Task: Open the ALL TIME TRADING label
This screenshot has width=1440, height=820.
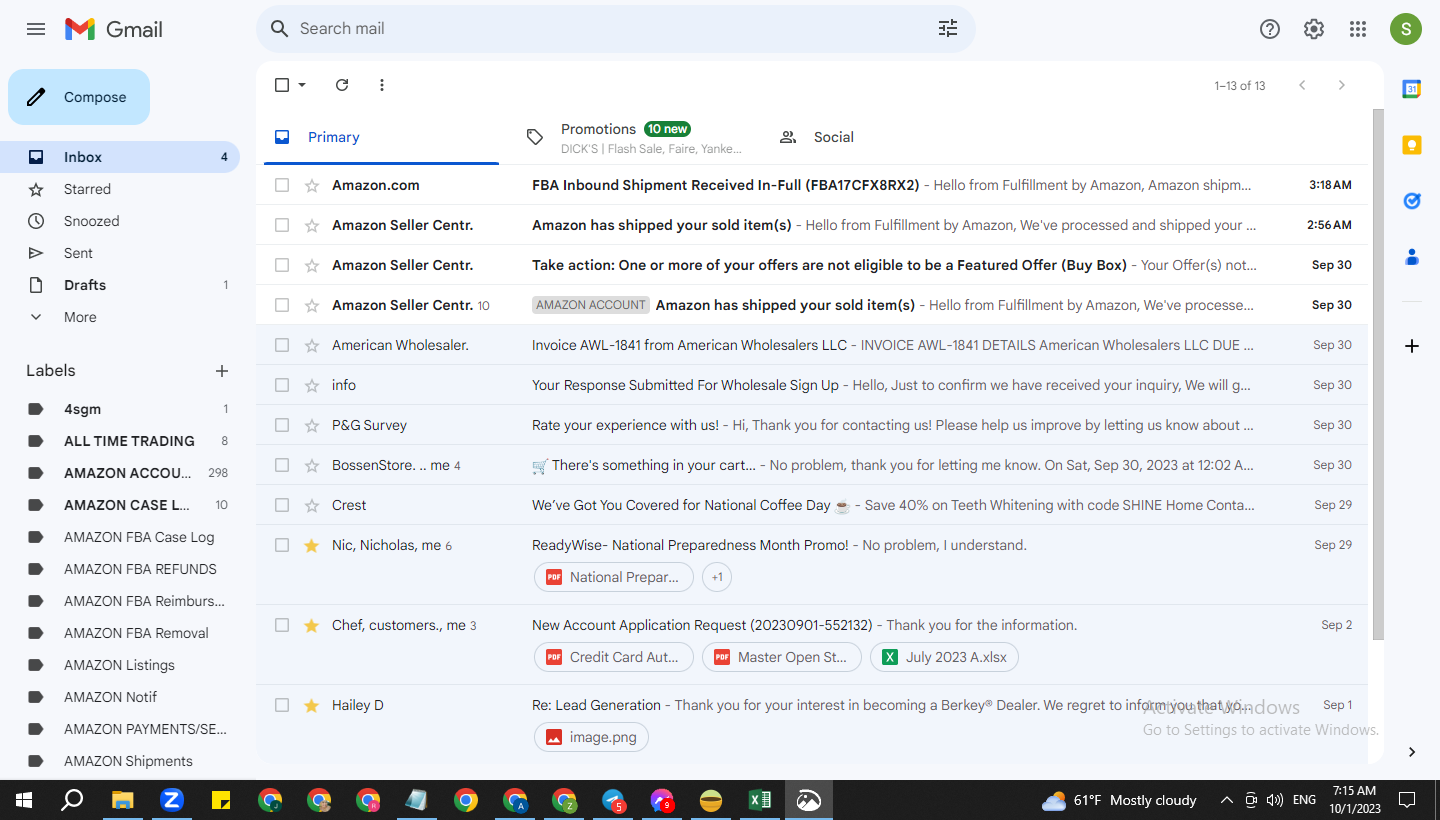Action: pyautogui.click(x=120, y=441)
